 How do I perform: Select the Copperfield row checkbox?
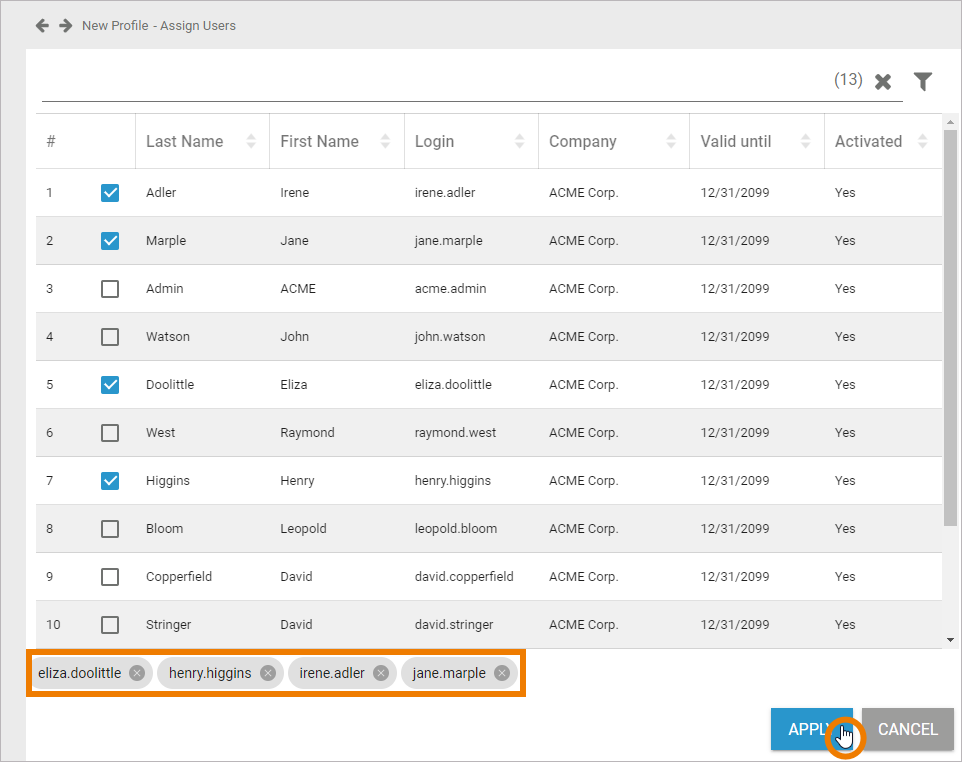(x=110, y=577)
